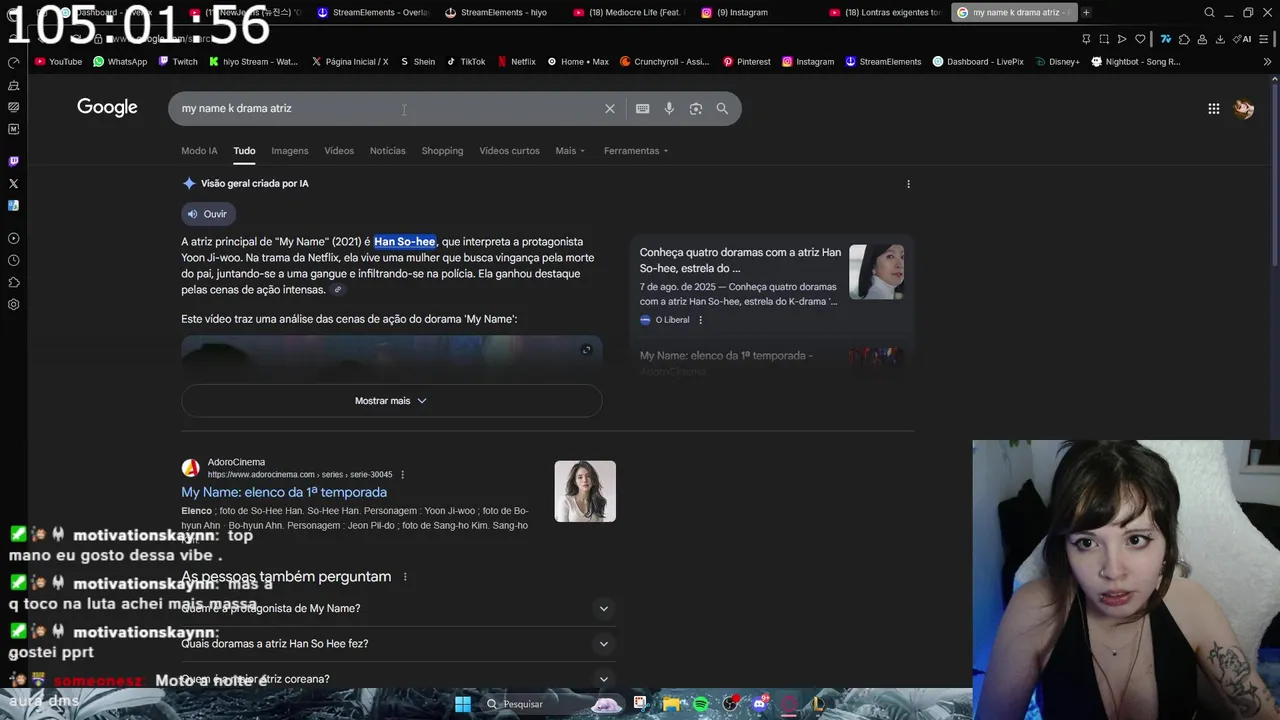The width and height of the screenshot is (1280, 720).
Task: Open the Google apps grid
Action: (1214, 109)
